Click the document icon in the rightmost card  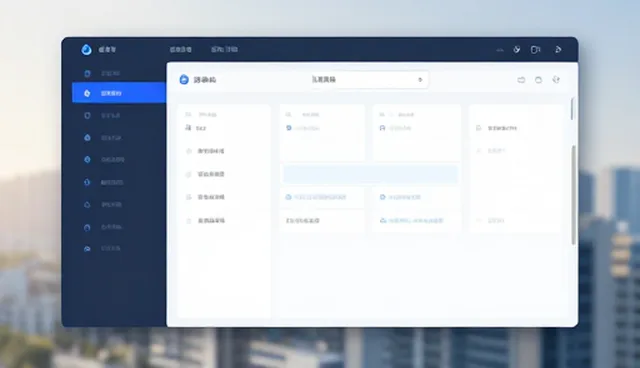click(478, 128)
